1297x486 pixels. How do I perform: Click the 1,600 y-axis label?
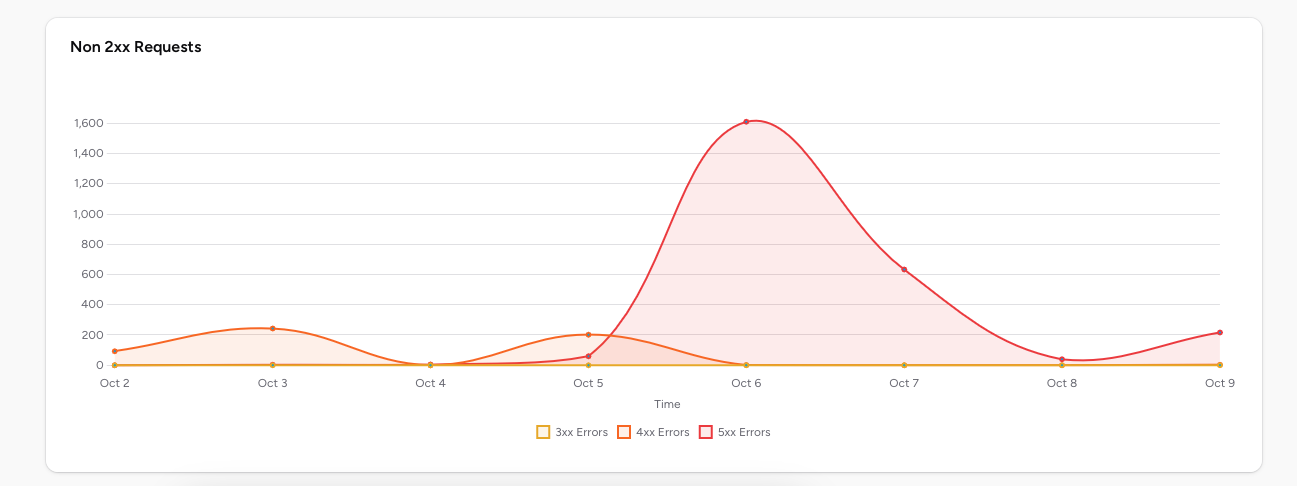(x=89, y=123)
